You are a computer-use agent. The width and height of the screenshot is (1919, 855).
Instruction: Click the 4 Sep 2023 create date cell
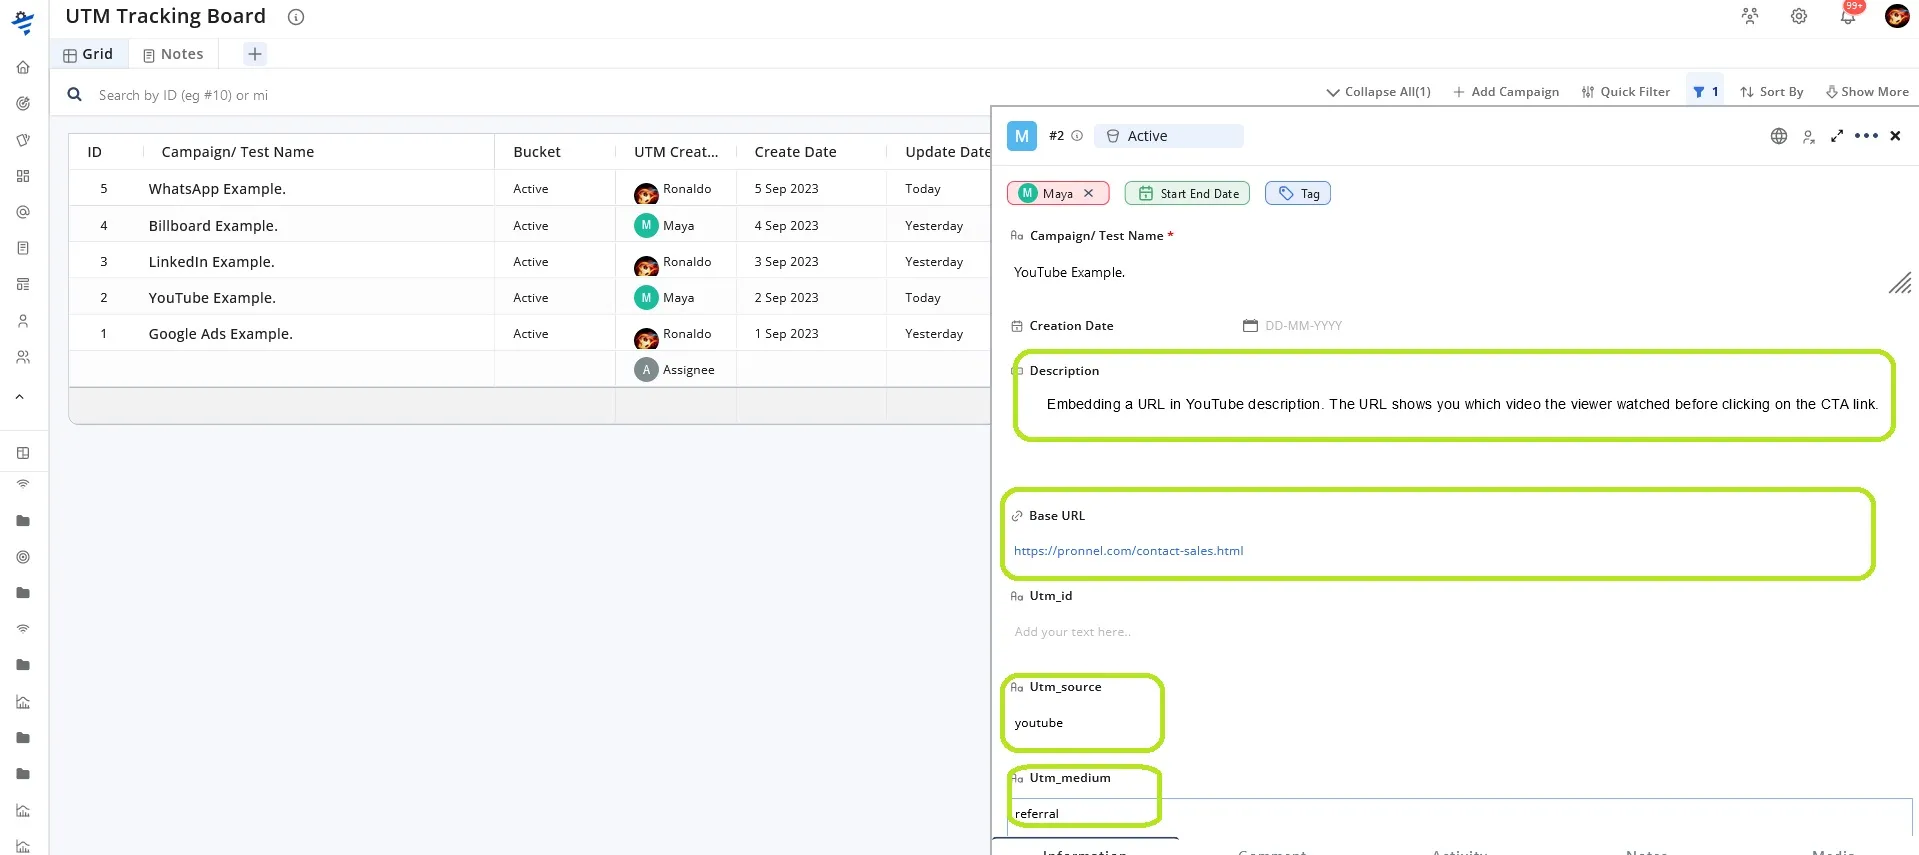pyautogui.click(x=786, y=226)
